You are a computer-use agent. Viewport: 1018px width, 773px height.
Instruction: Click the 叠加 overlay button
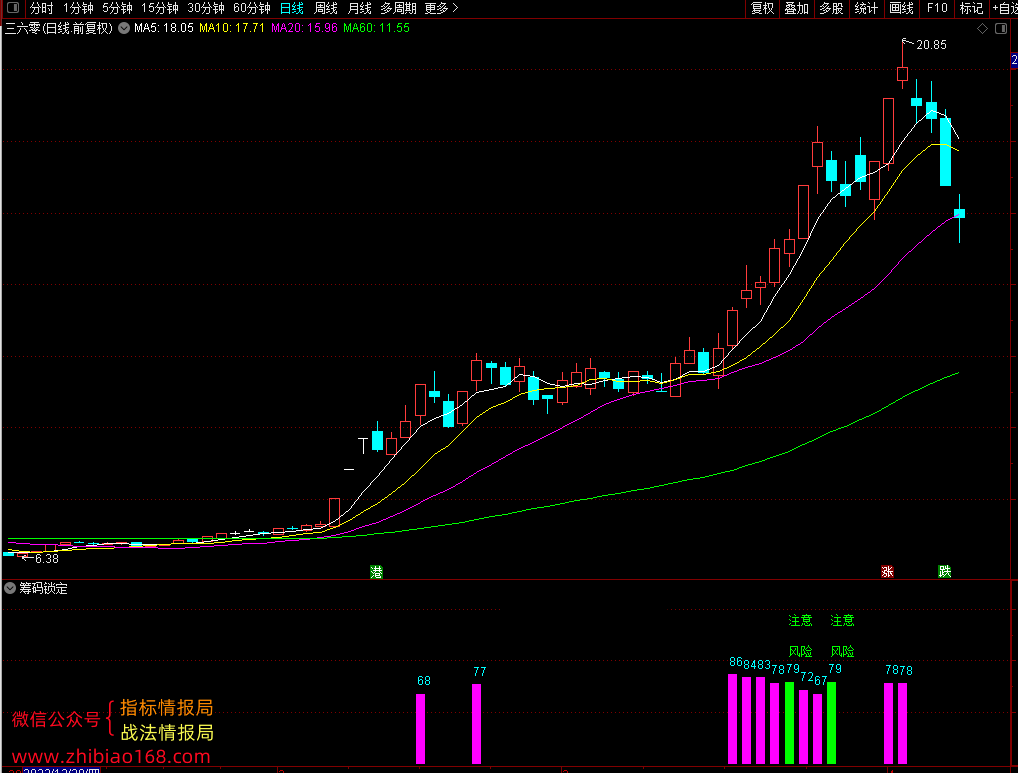797,8
